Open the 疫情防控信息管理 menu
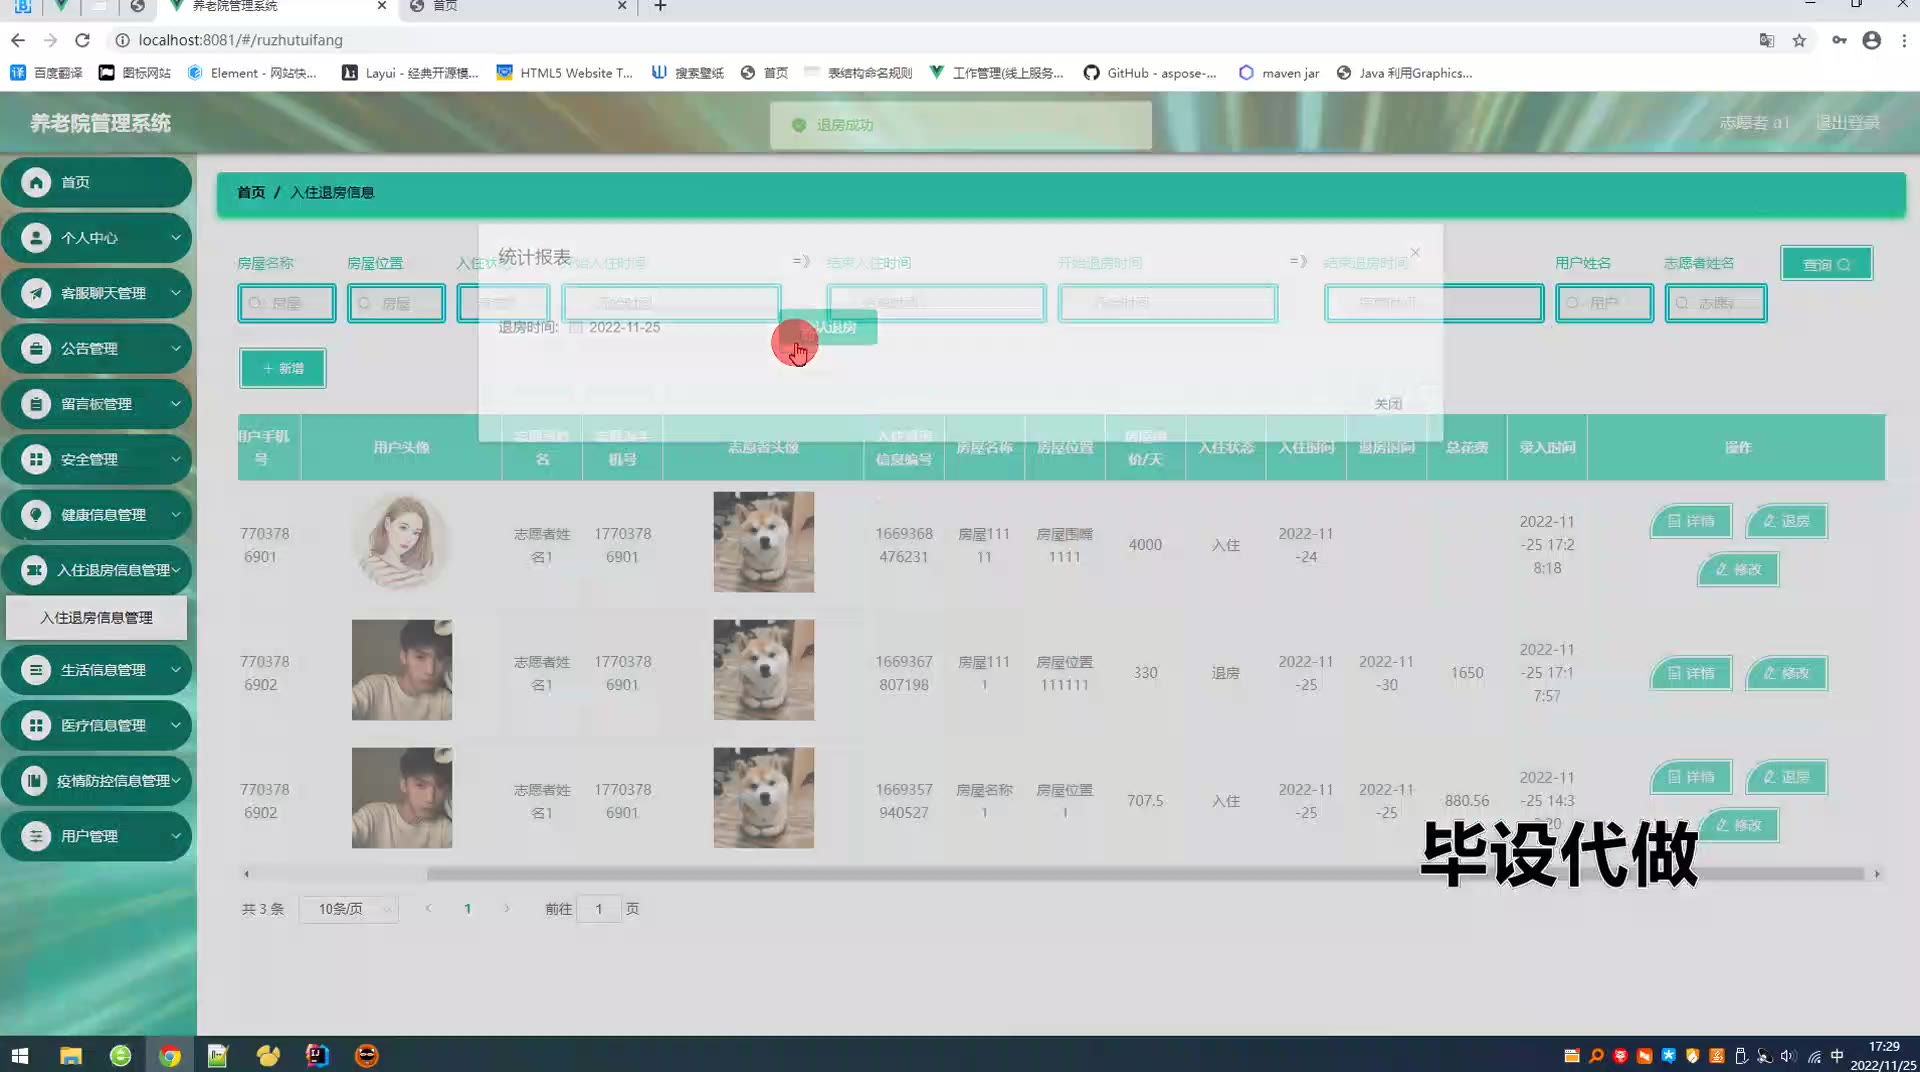 (x=96, y=781)
